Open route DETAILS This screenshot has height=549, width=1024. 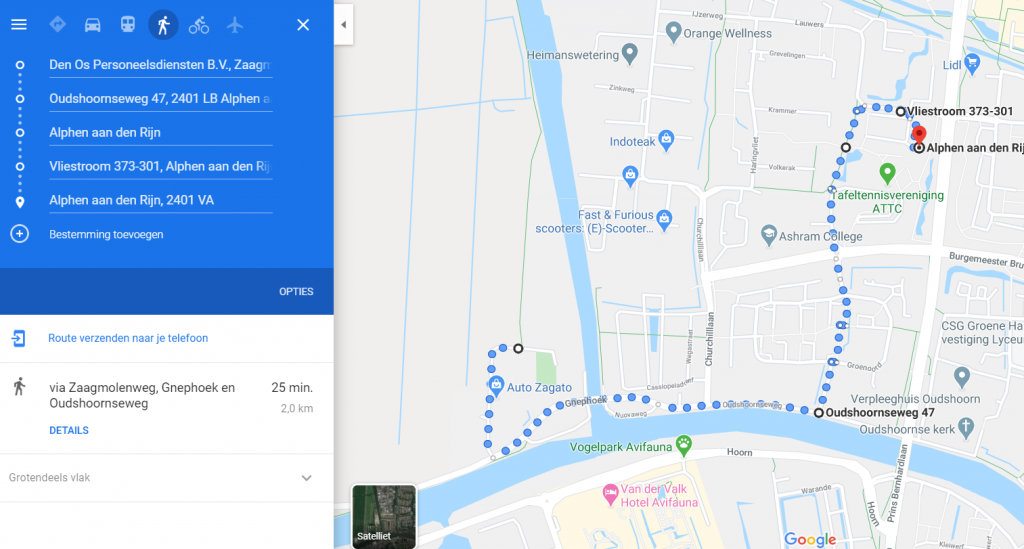[x=69, y=430]
